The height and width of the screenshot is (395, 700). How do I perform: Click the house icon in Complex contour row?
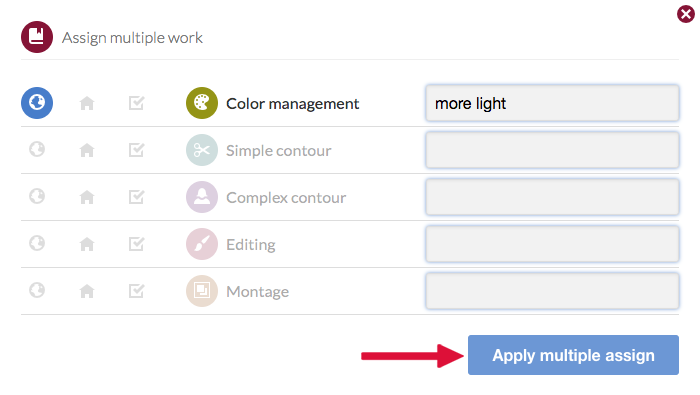(x=87, y=197)
